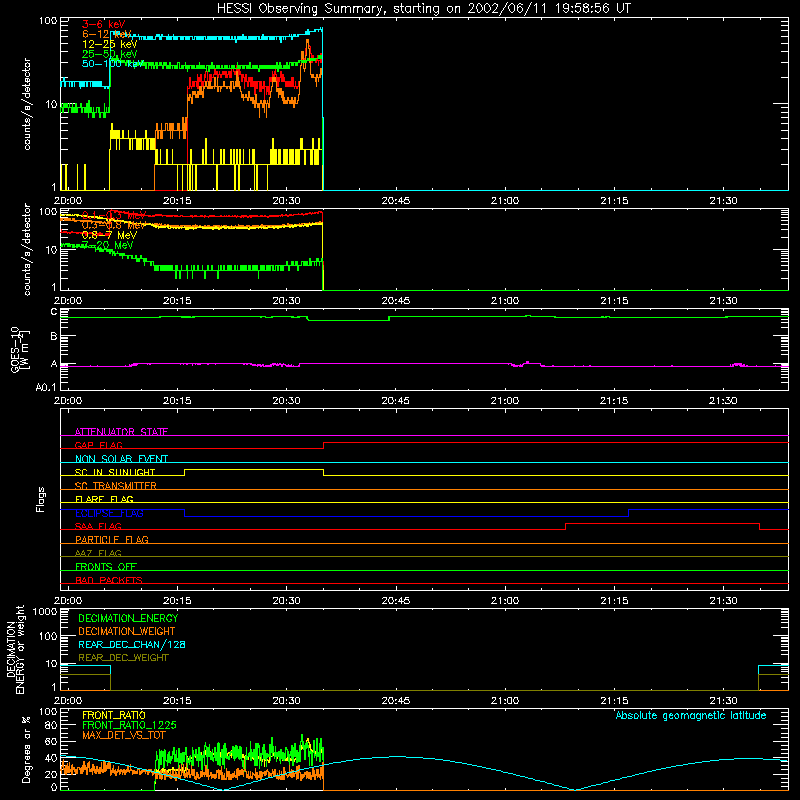Click the Flags vertical axis title
The image size is (800, 800).
pyautogui.click(x=41, y=499)
